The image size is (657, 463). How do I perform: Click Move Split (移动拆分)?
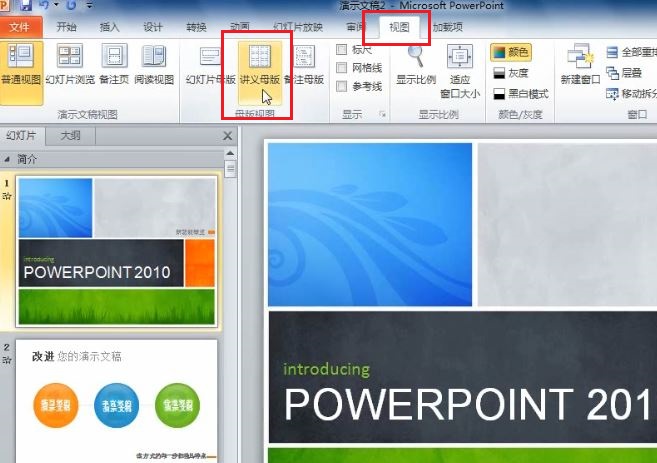631,94
